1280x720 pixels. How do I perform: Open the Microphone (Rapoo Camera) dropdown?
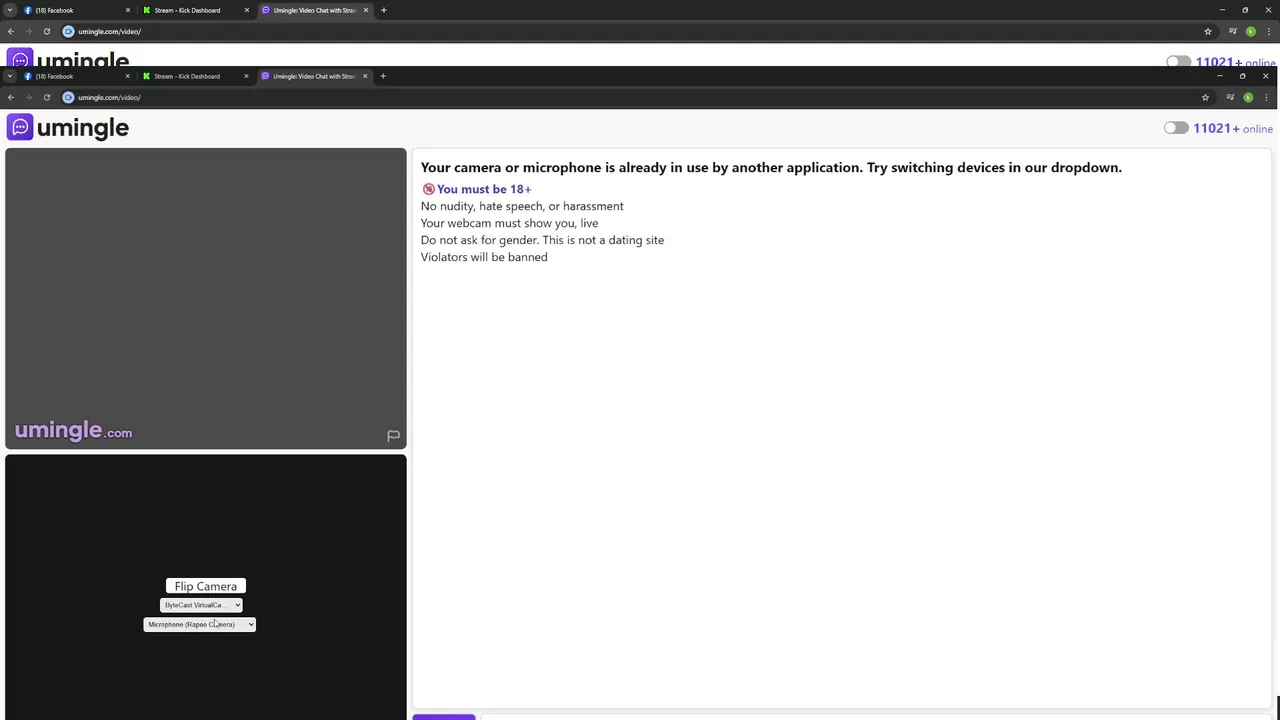200,624
